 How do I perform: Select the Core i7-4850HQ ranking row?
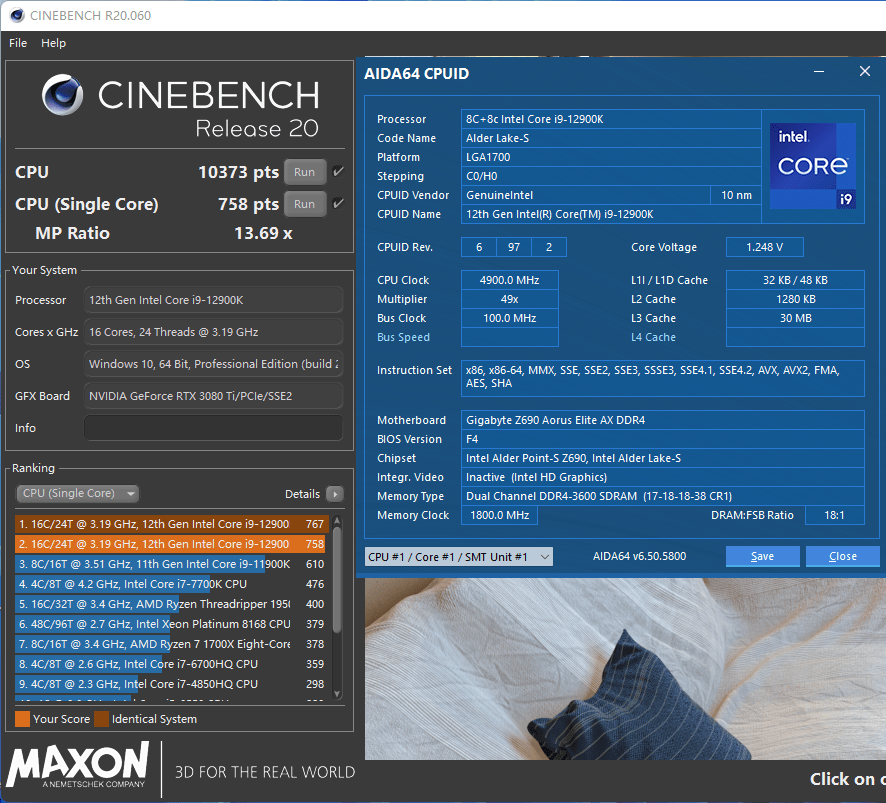click(171, 684)
